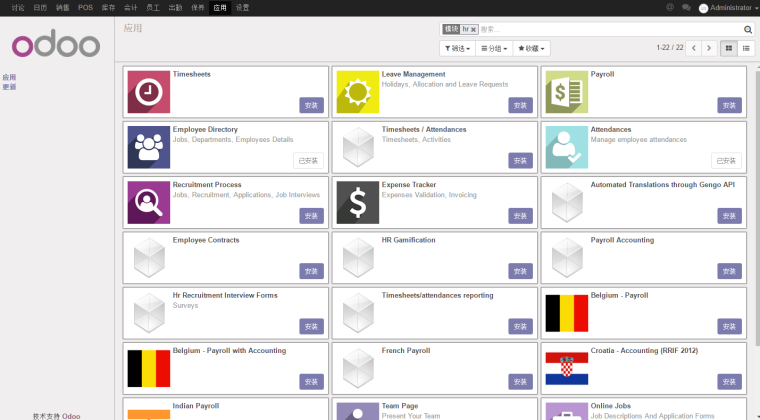Open the Administrator user menu
Screen dimensions: 760x420
[x=728, y=8]
